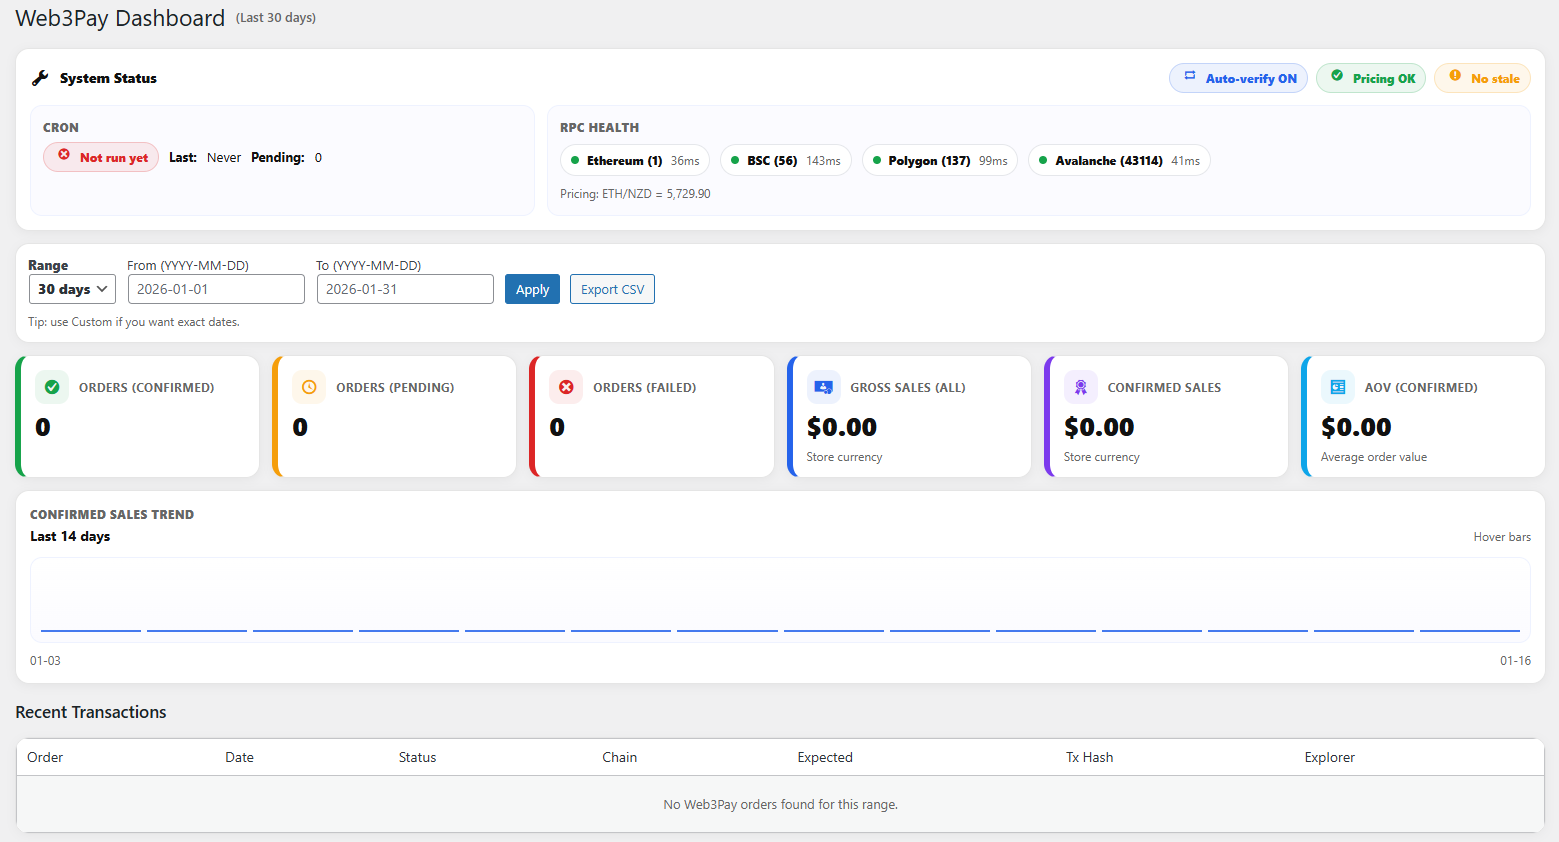Viewport: 1559px width, 842px height.
Task: Click the Web3Pay Dashboard title
Action: coord(120,18)
